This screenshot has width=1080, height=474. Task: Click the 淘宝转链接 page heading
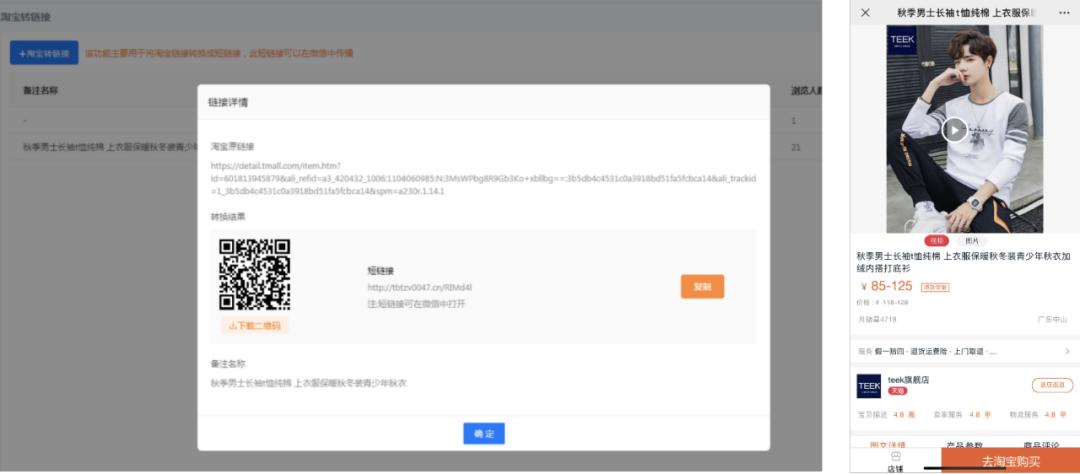pos(25,17)
